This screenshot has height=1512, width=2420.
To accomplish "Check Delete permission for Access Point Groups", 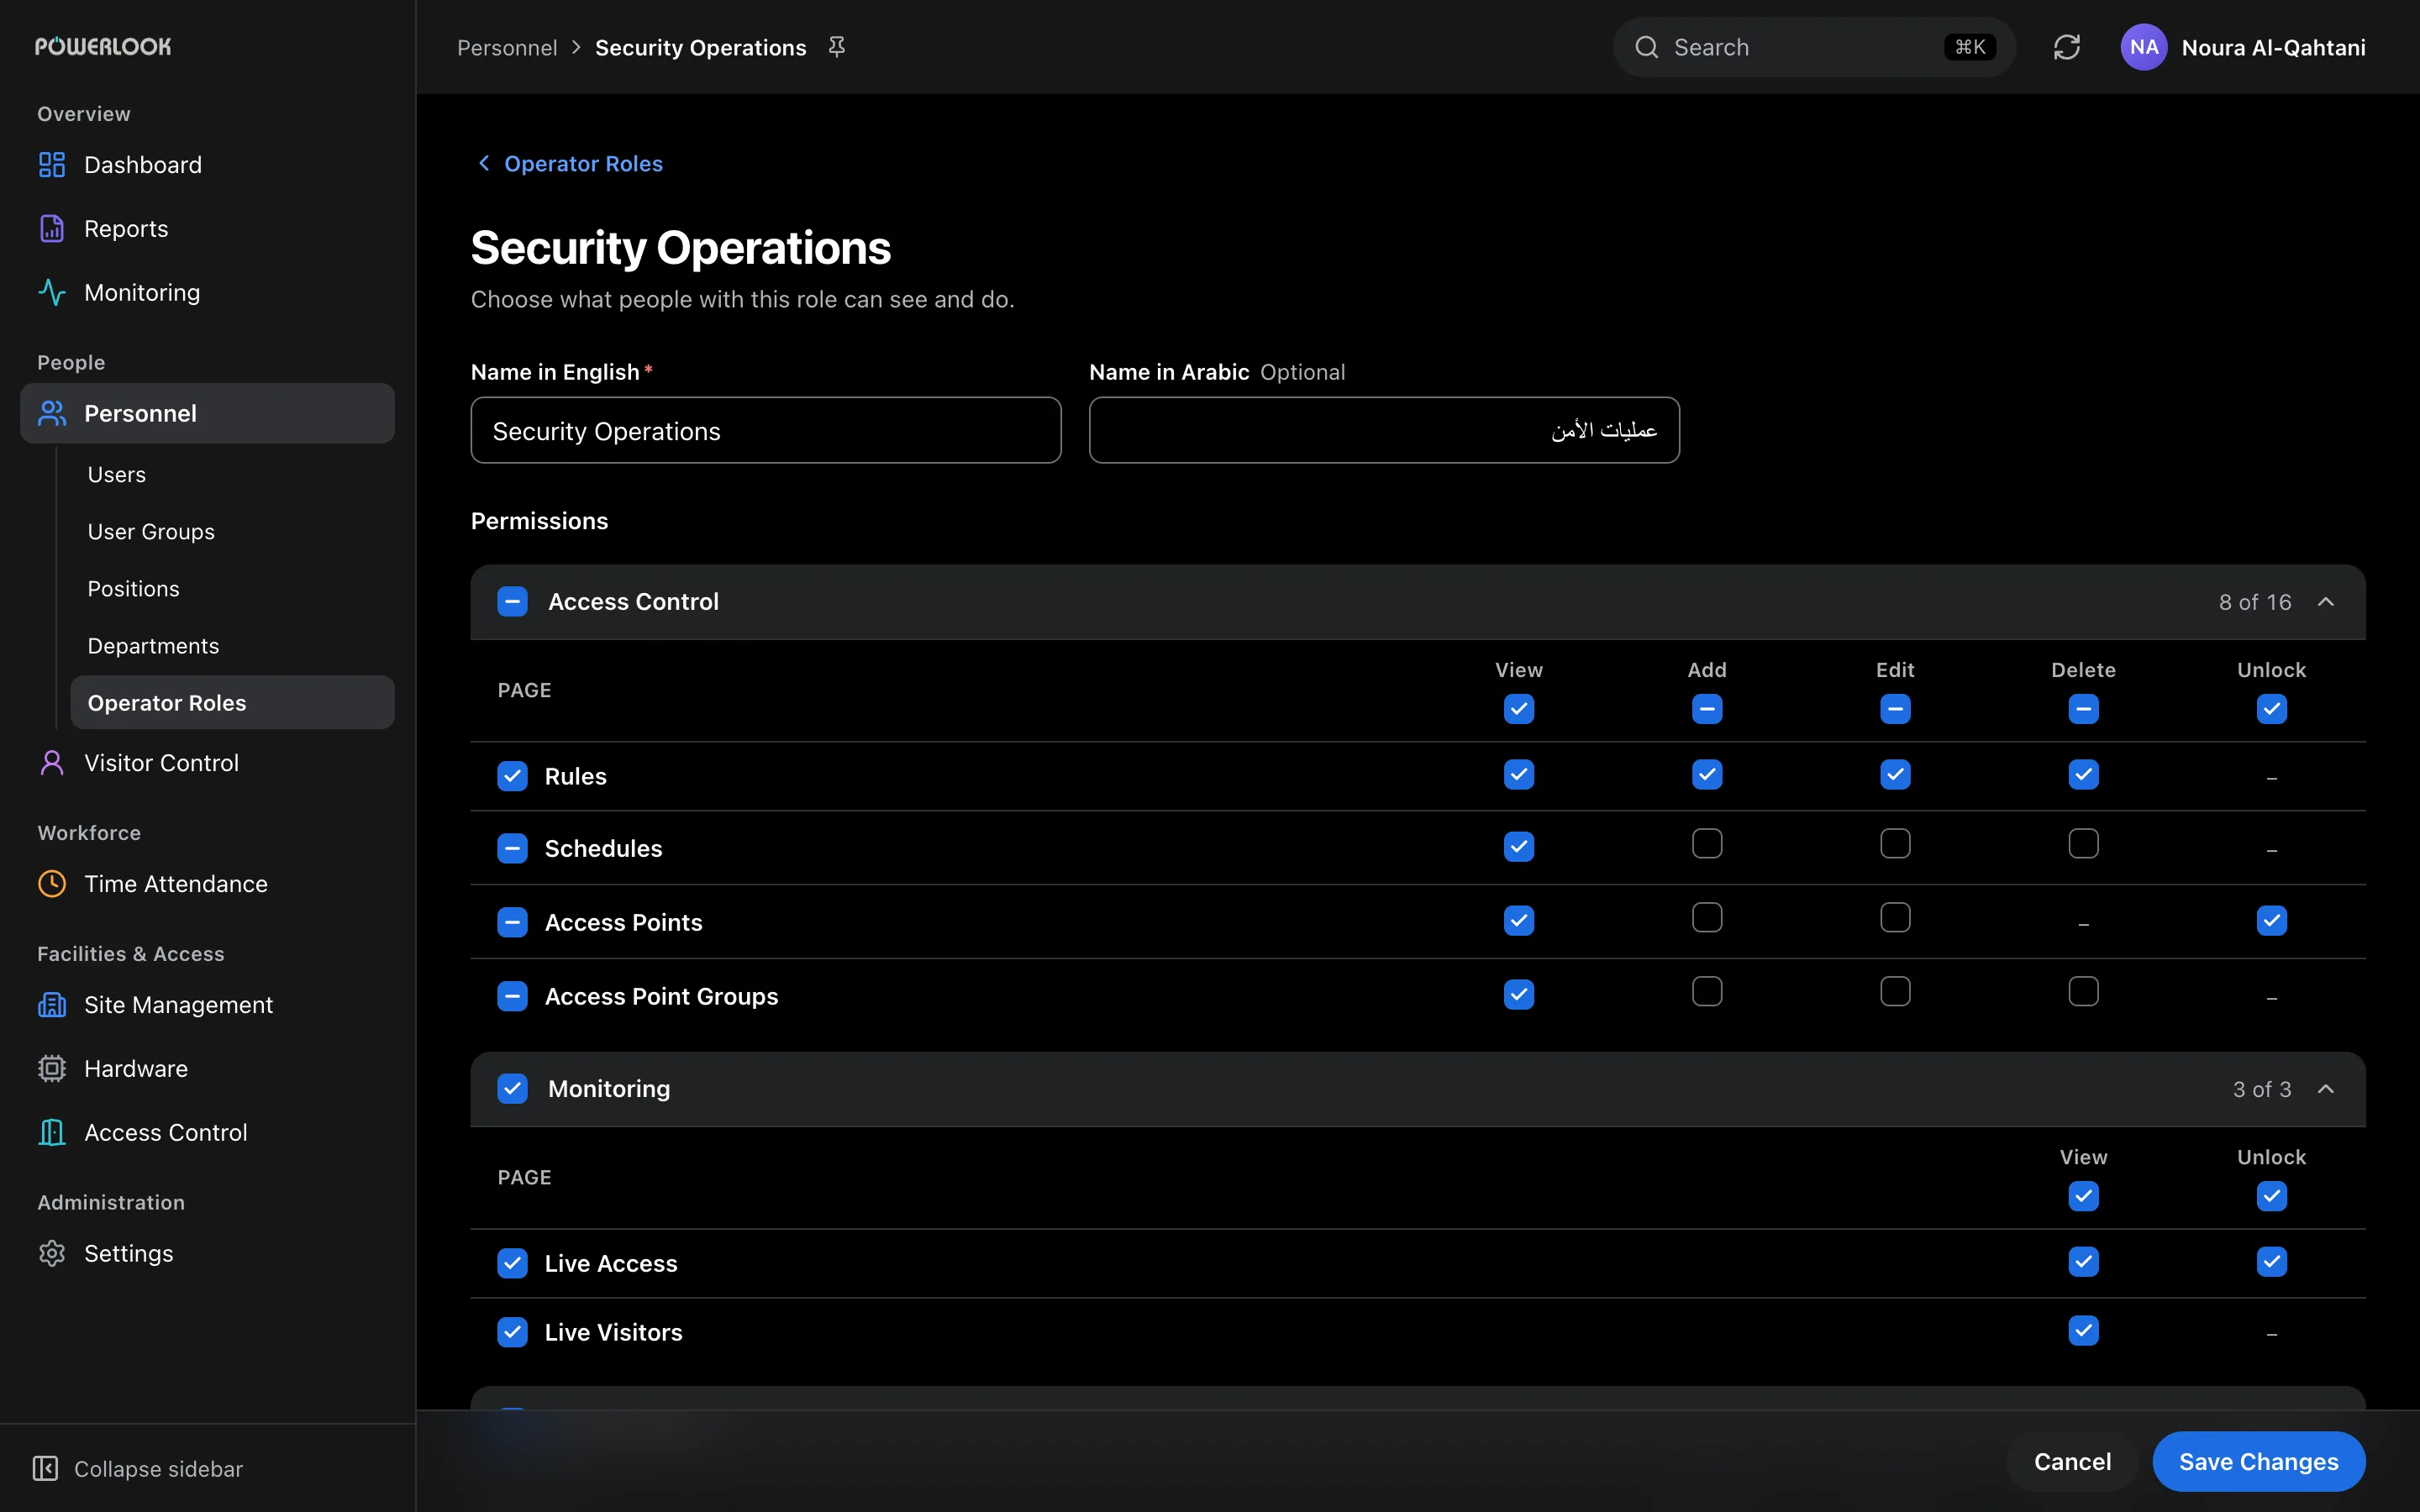I will 2084,992.
